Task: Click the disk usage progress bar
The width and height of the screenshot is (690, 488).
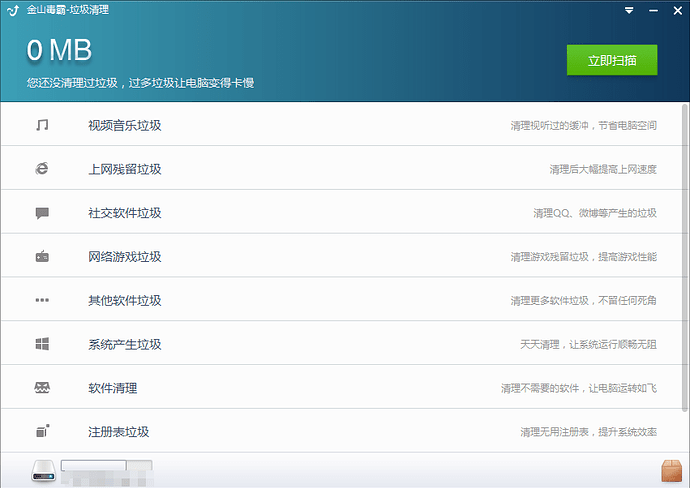Action: tap(106, 466)
